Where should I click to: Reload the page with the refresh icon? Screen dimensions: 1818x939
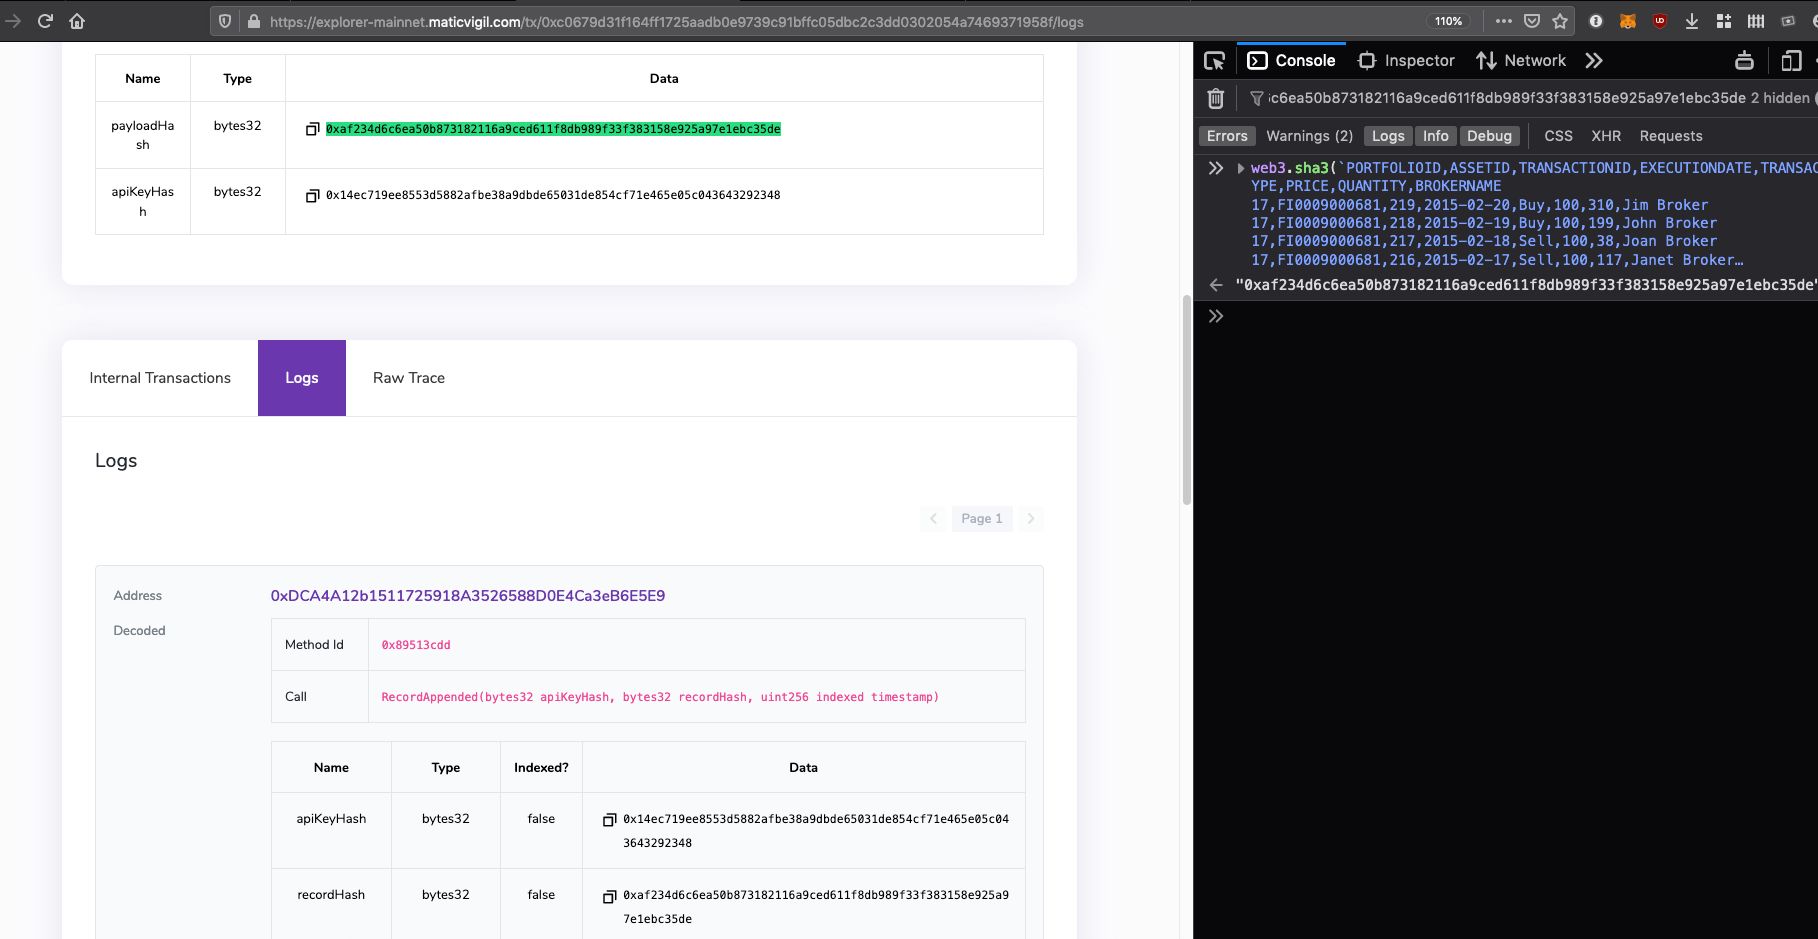pyautogui.click(x=45, y=21)
